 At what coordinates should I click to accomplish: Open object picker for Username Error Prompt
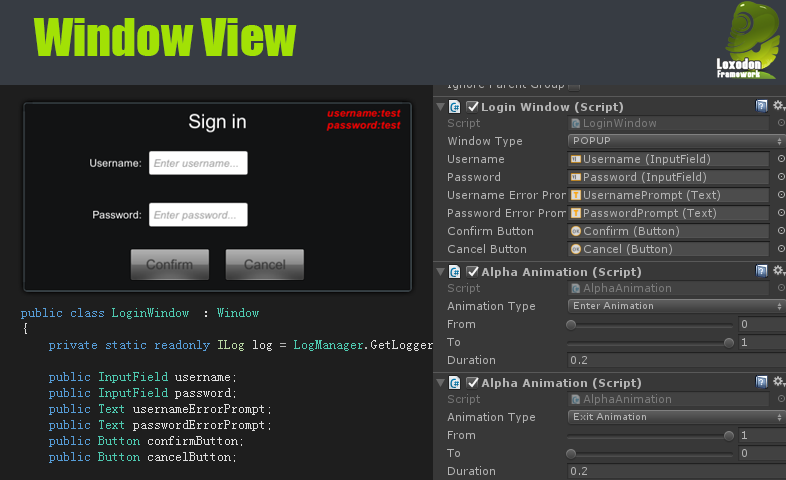pos(781,195)
